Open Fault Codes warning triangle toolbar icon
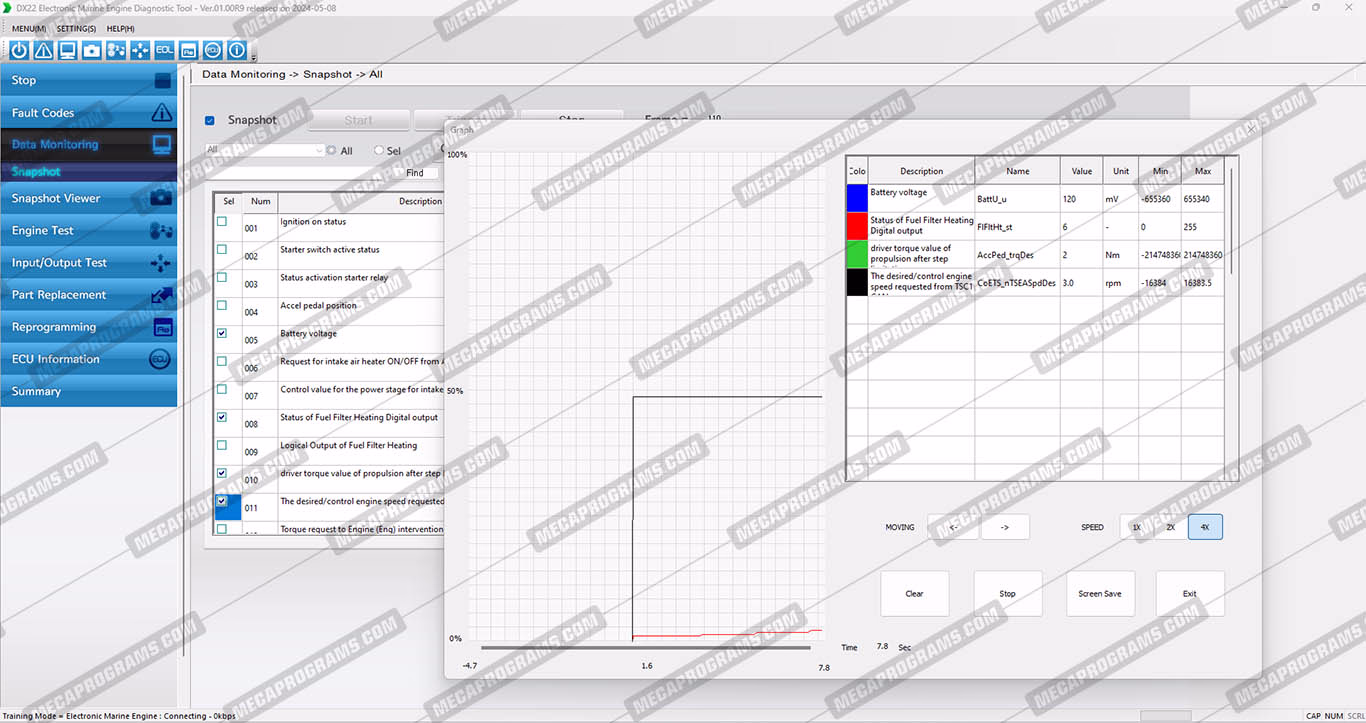 [x=43, y=50]
